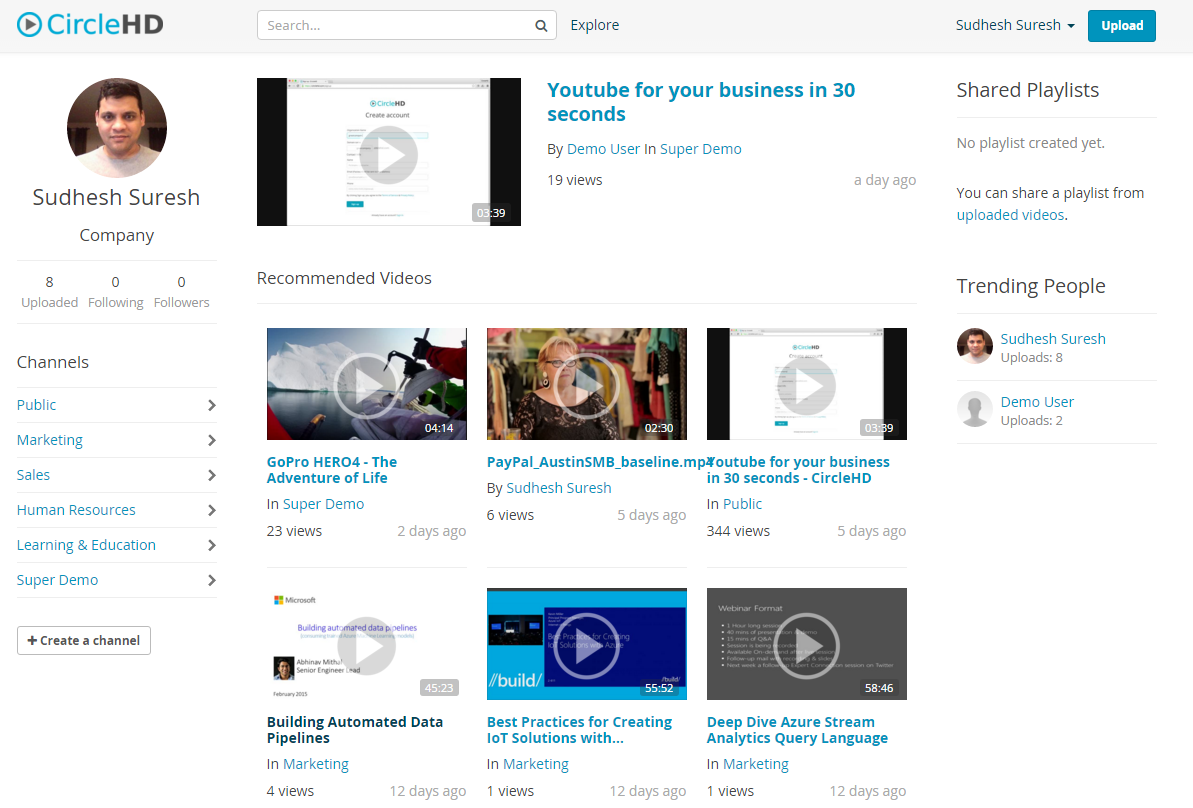Click the 8 Uploaded stat
Viewport: 1193px width, 808px height.
pos(49,292)
